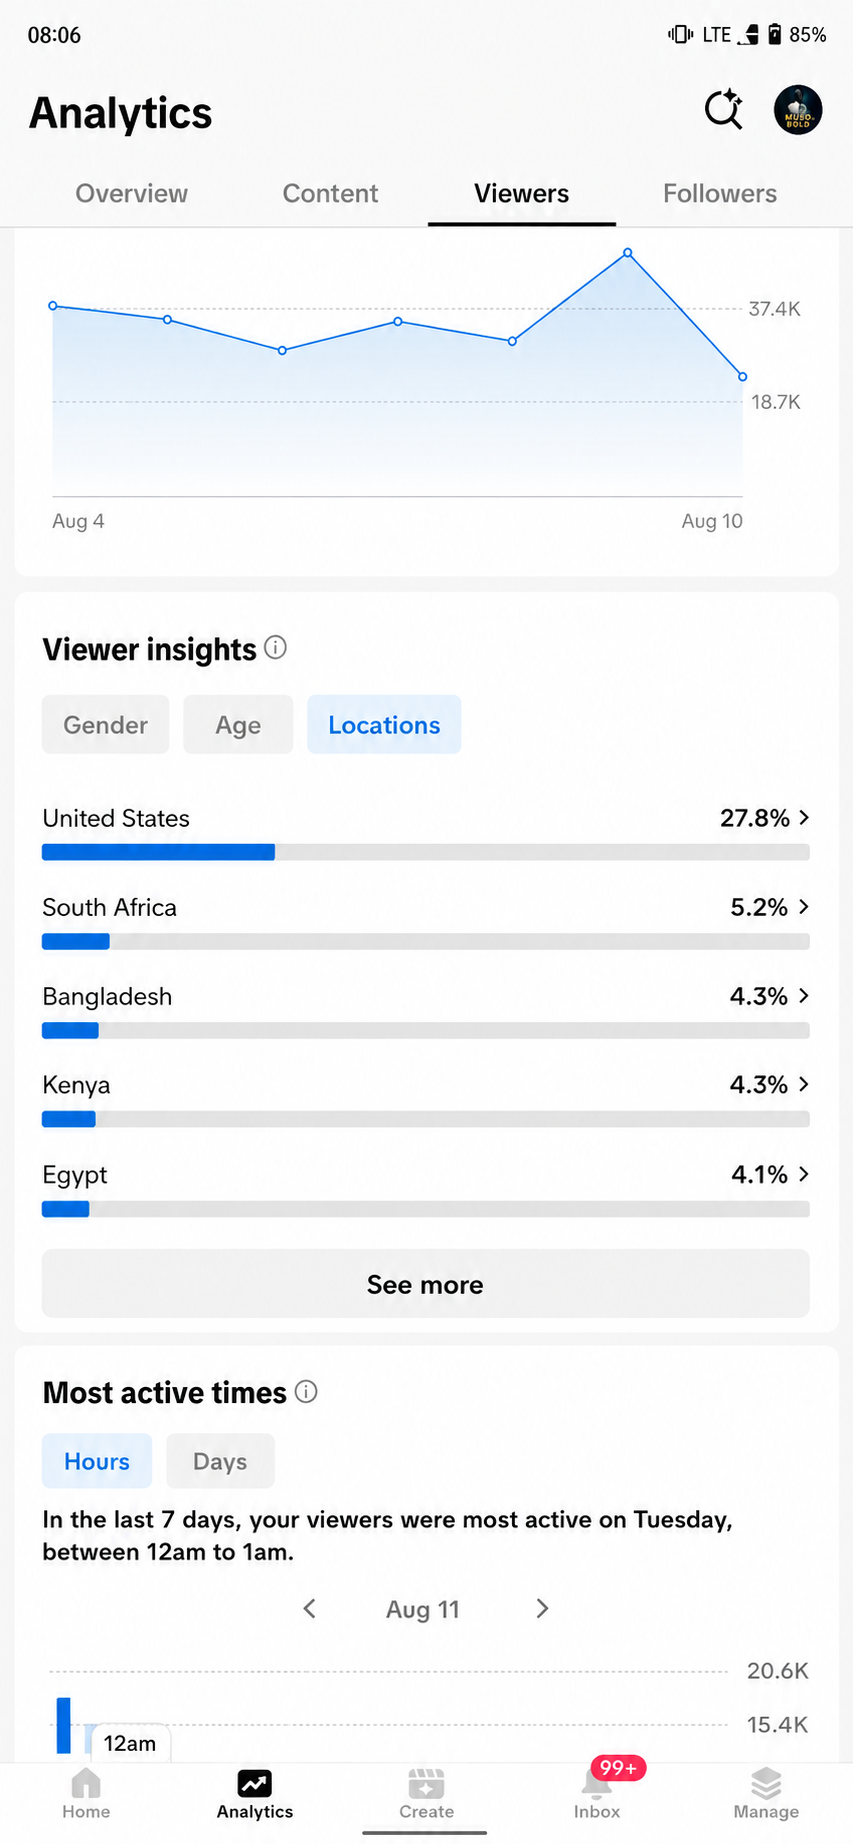Go to next day after Aug 11
Screen dimensions: 853x1844
pos(542,1608)
